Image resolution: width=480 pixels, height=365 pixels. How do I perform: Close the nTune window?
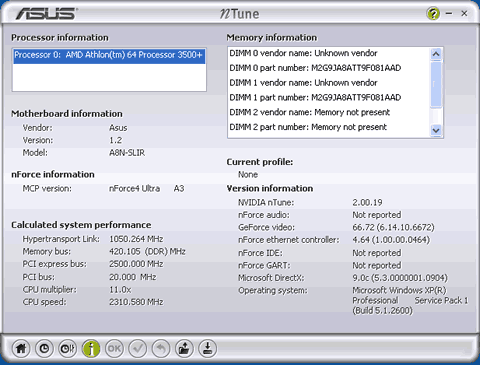[x=464, y=13]
